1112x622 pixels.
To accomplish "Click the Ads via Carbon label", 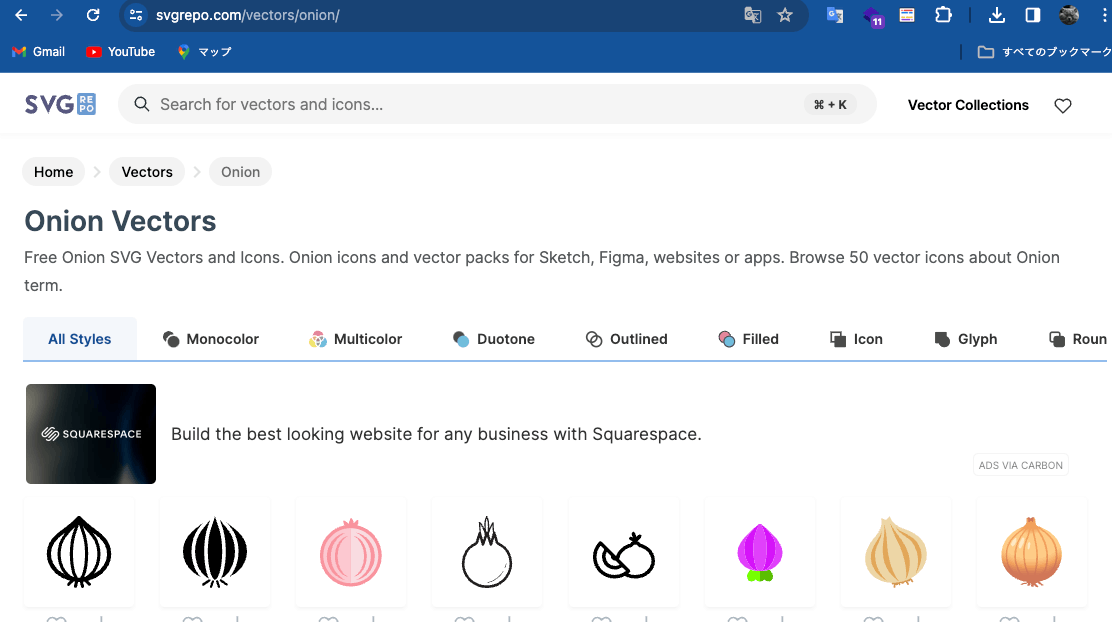I will [x=1021, y=465].
